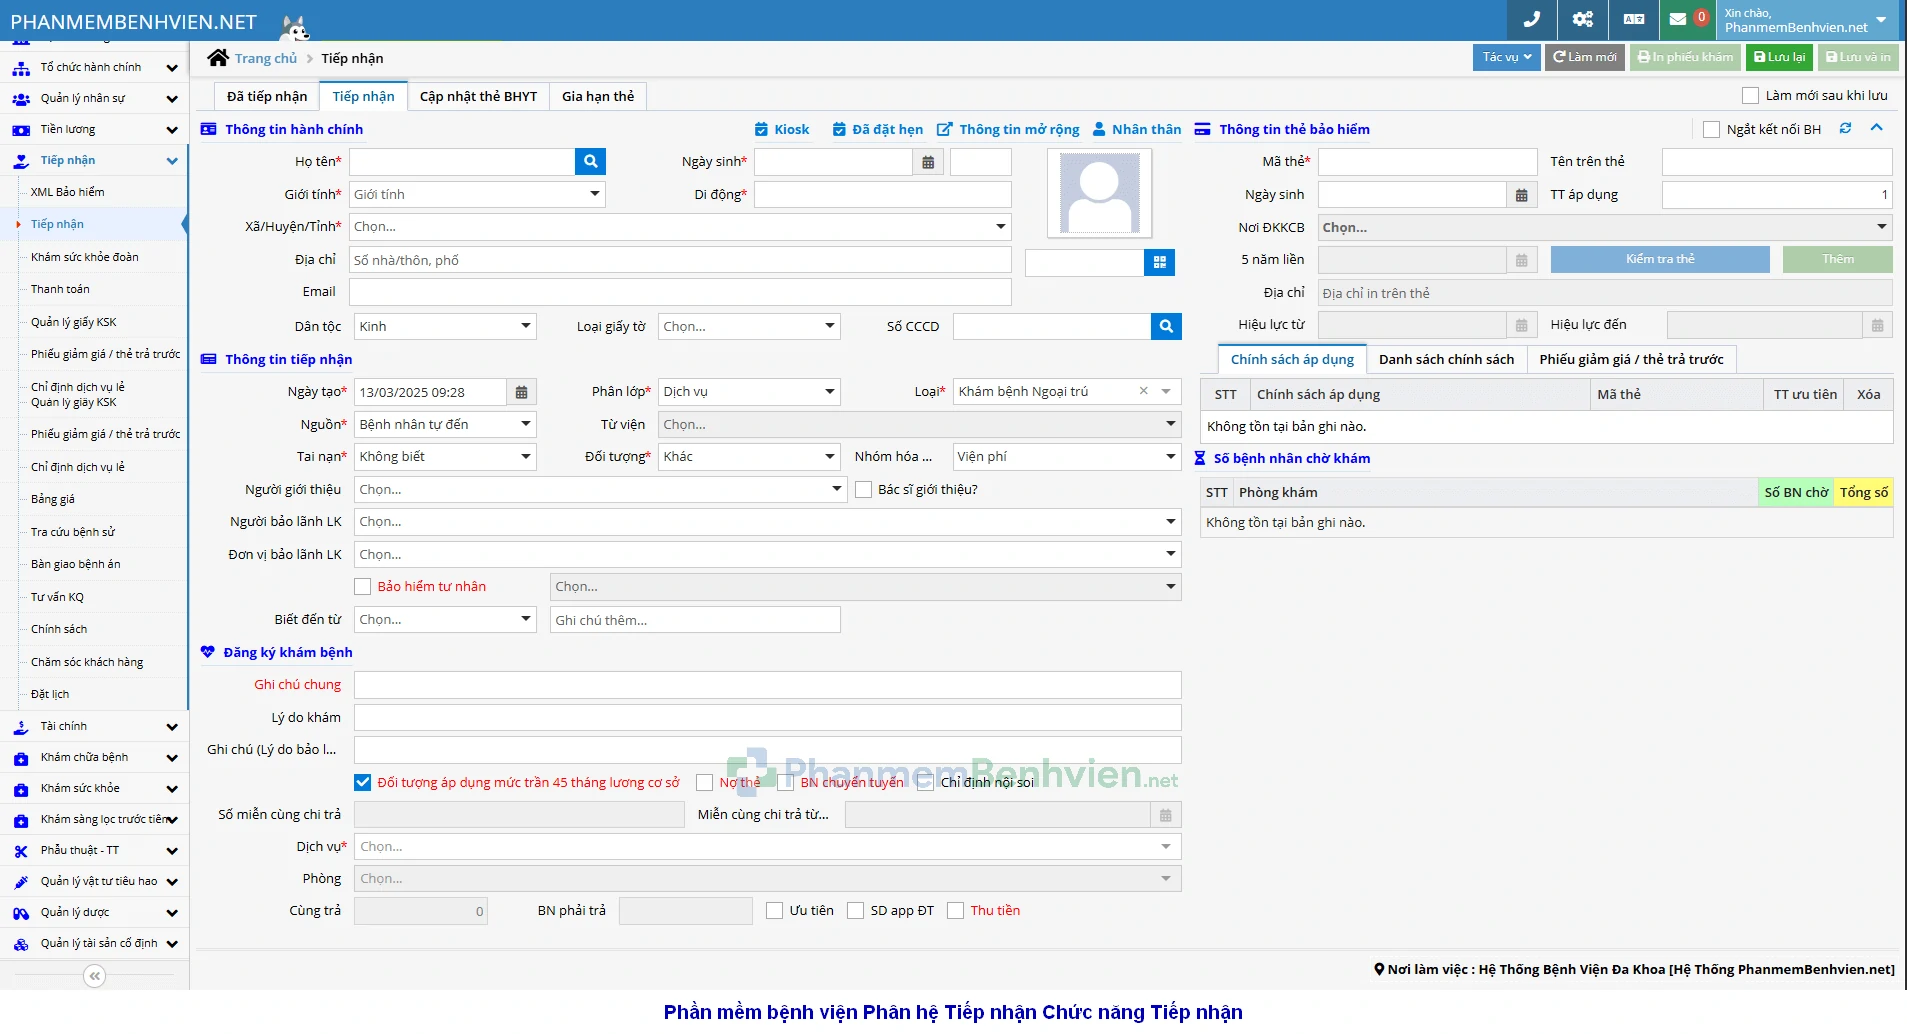Screen dimensions: 1907x1034
Task: Open the Giới tính dropdown
Action: point(478,194)
